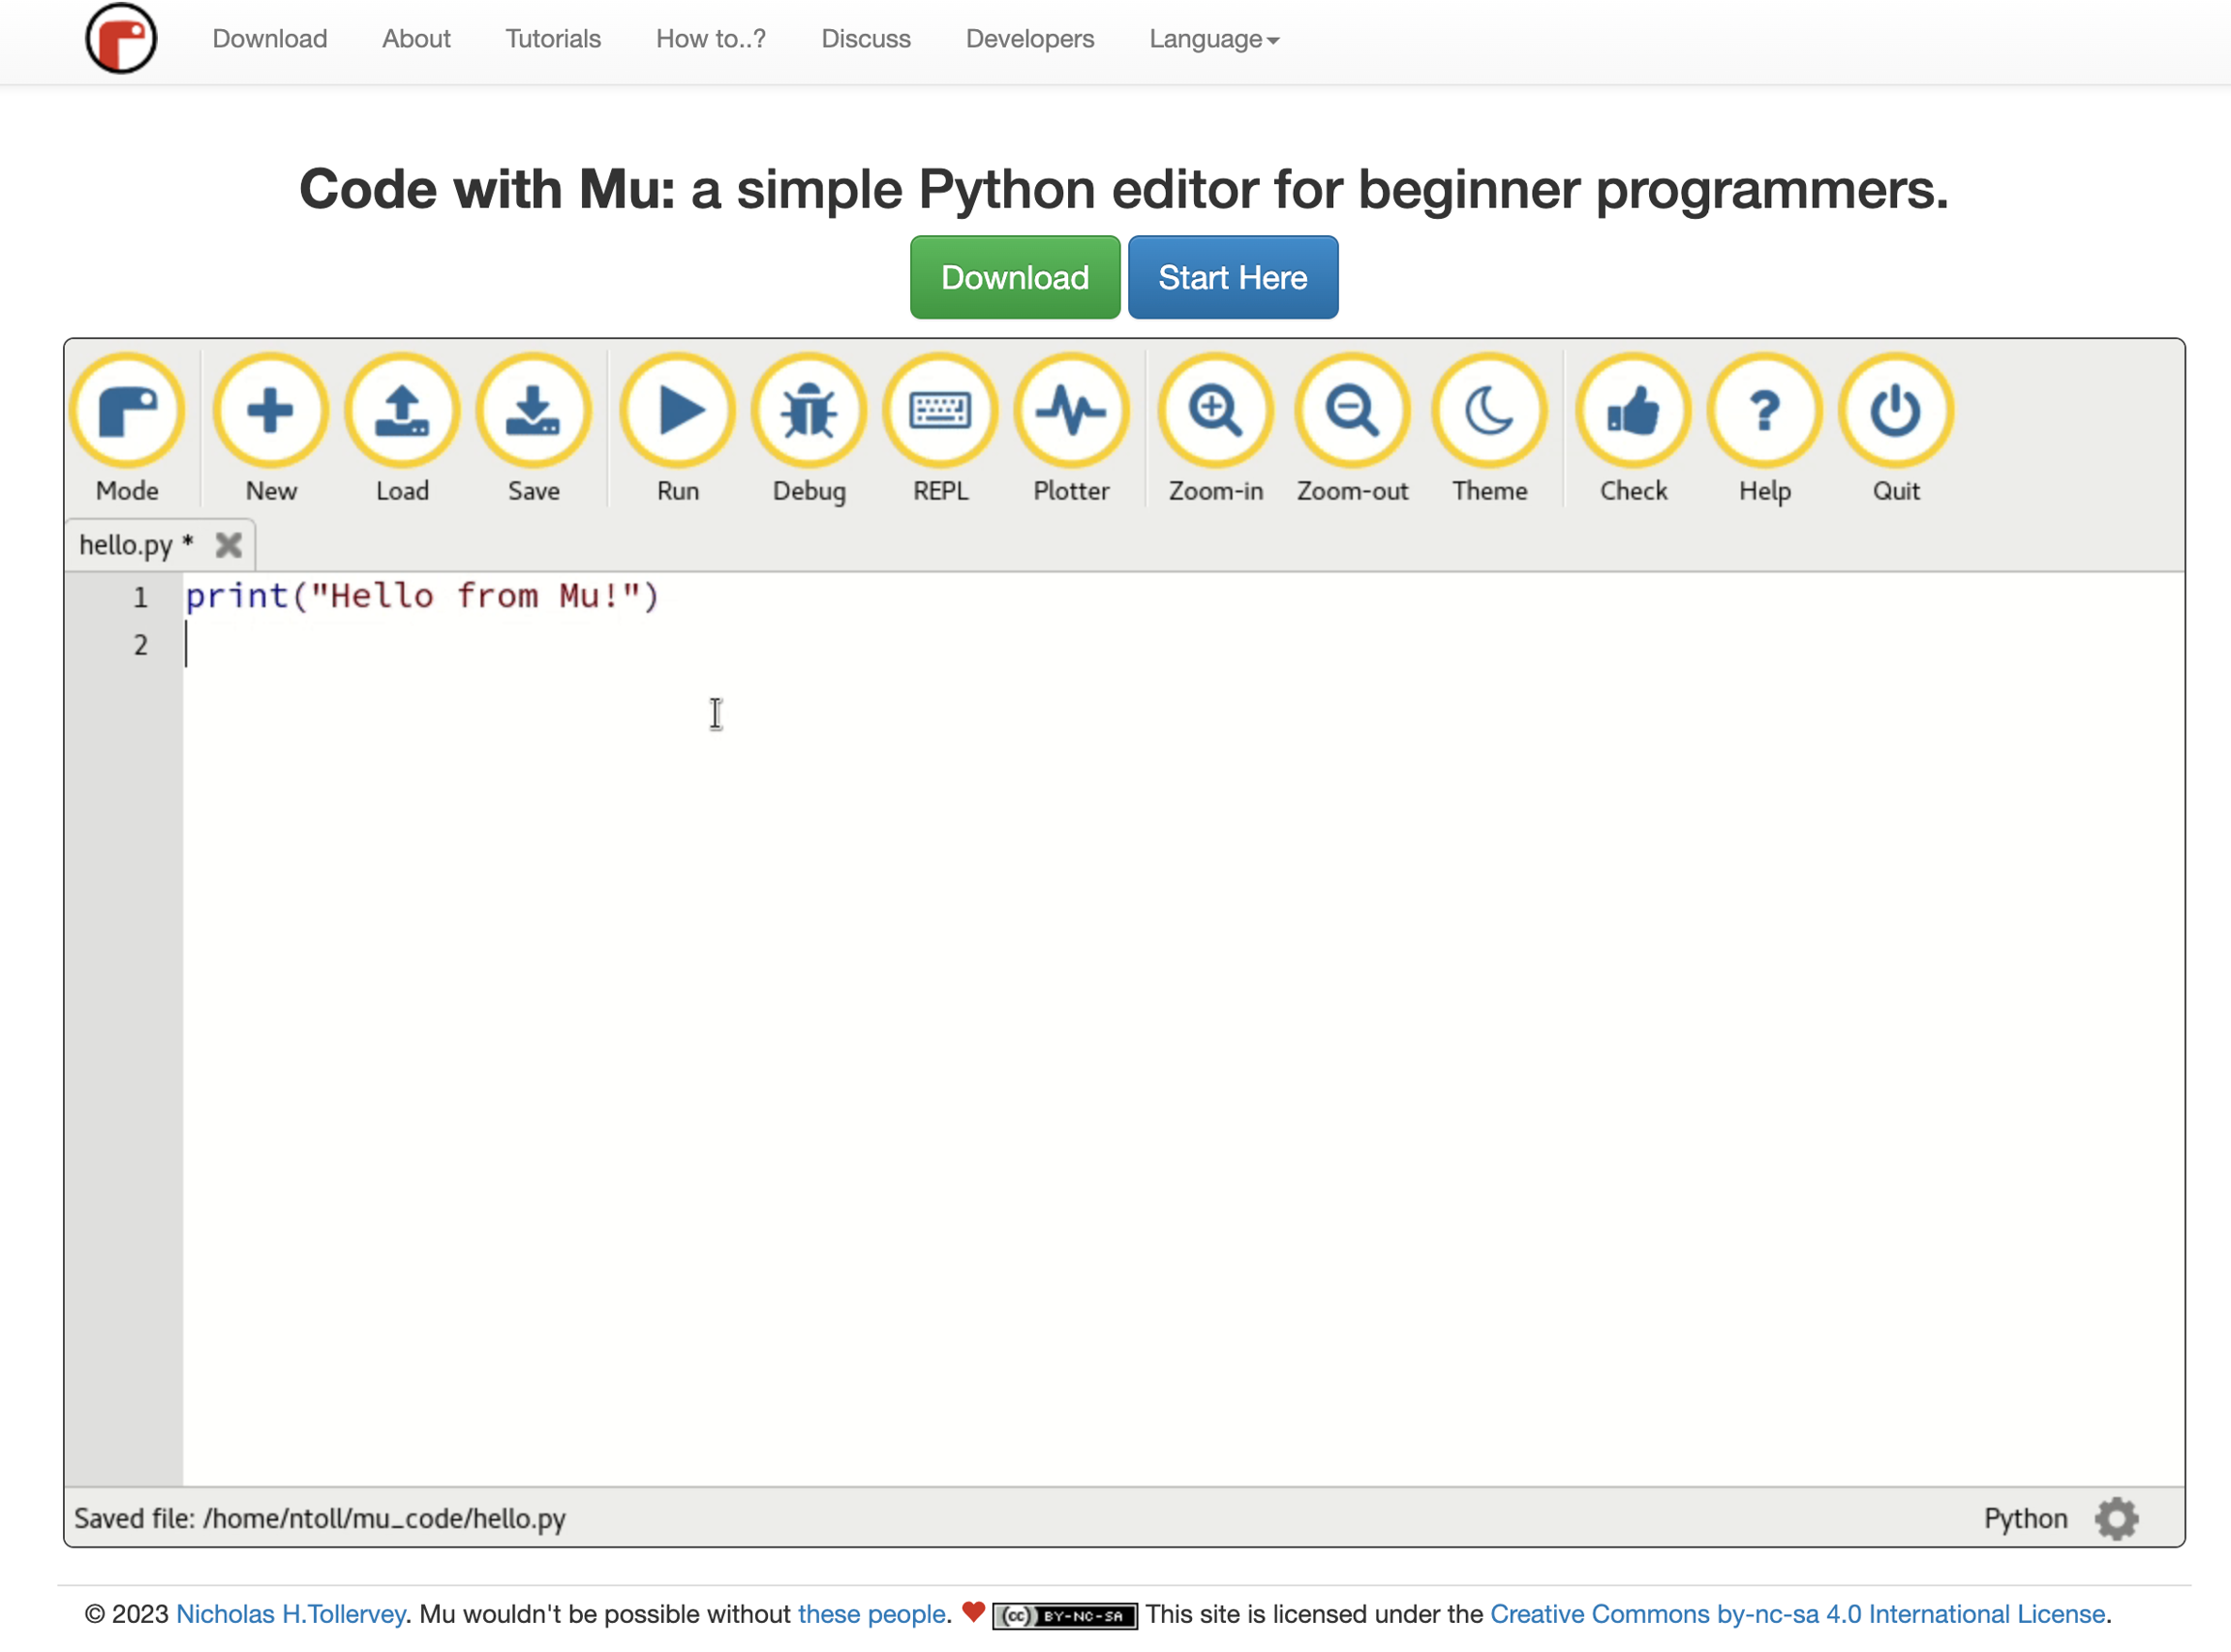Start the Debug bug icon
The image size is (2231, 1652).
pyautogui.click(x=809, y=412)
